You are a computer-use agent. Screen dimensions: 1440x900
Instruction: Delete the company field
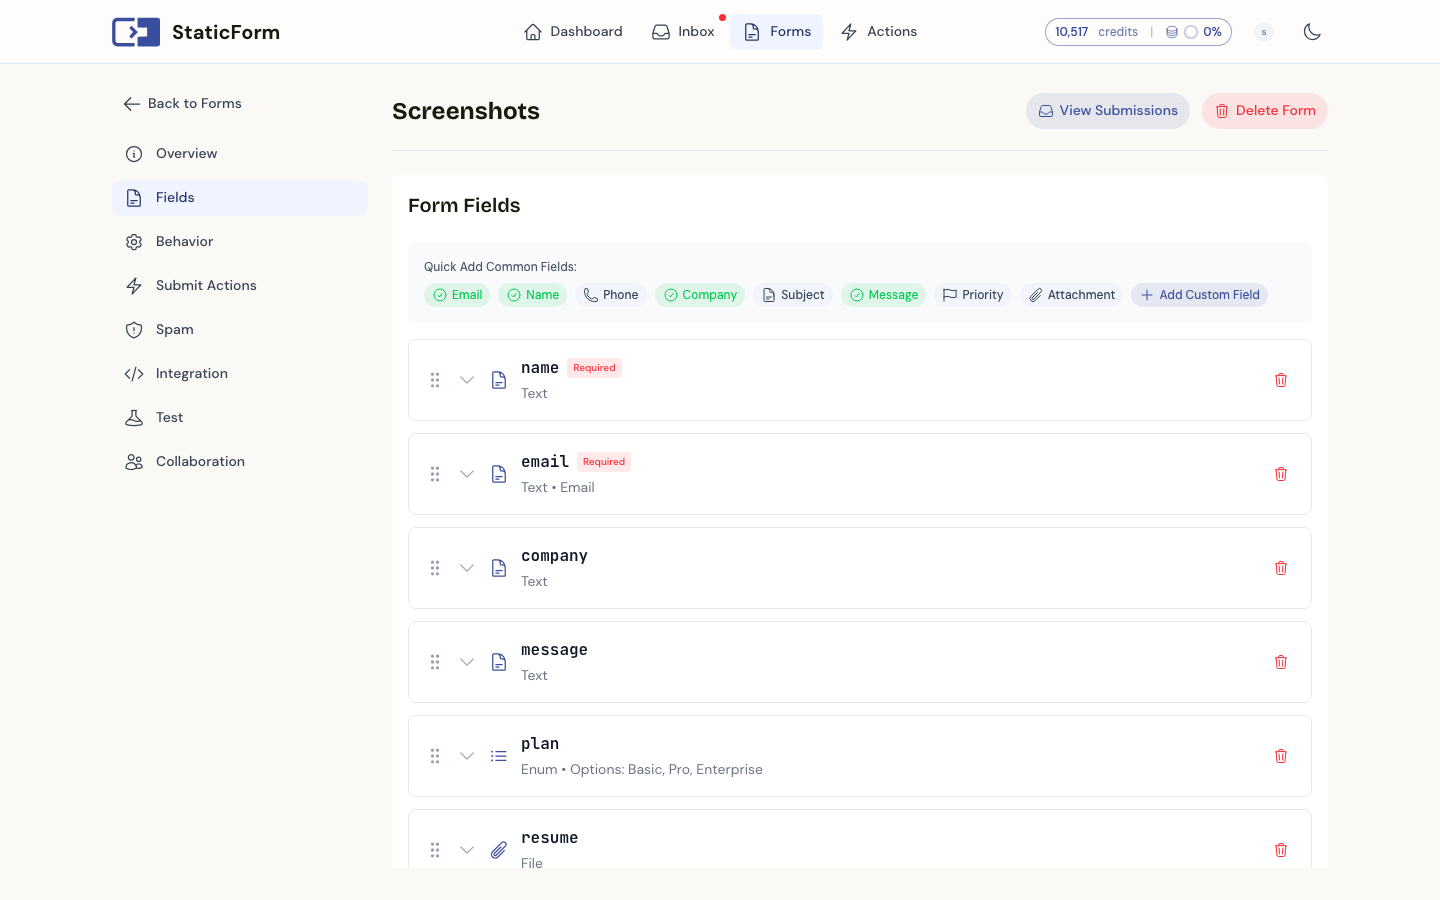(x=1281, y=568)
